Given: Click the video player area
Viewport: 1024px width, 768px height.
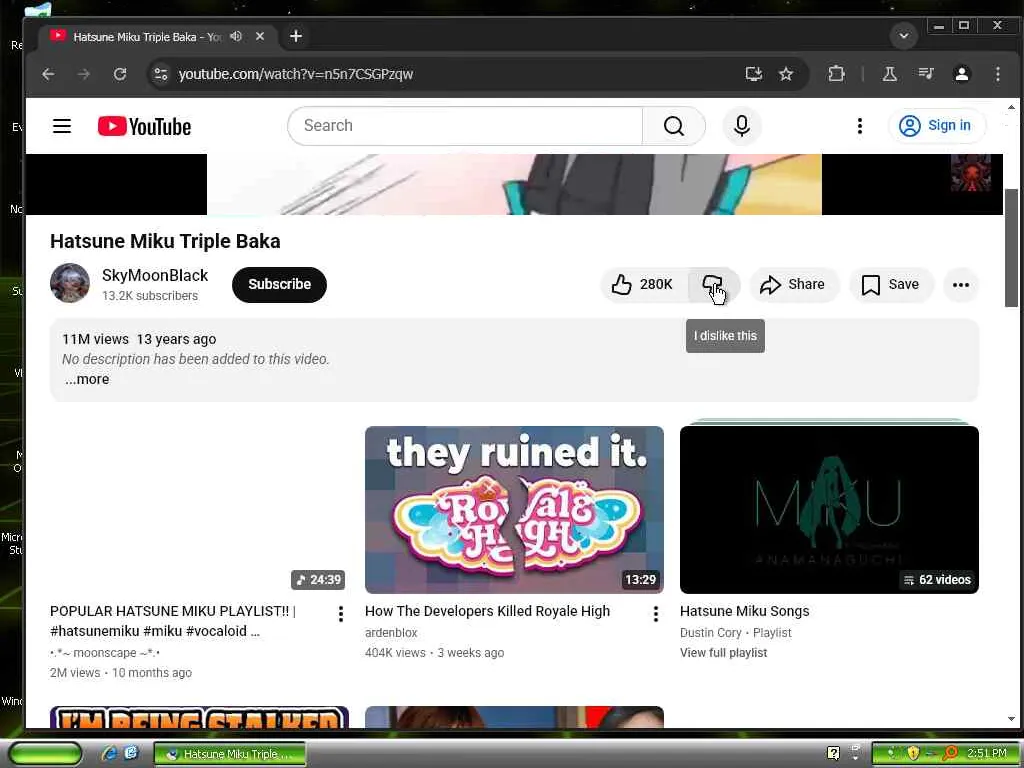Looking at the screenshot, I should (x=514, y=184).
